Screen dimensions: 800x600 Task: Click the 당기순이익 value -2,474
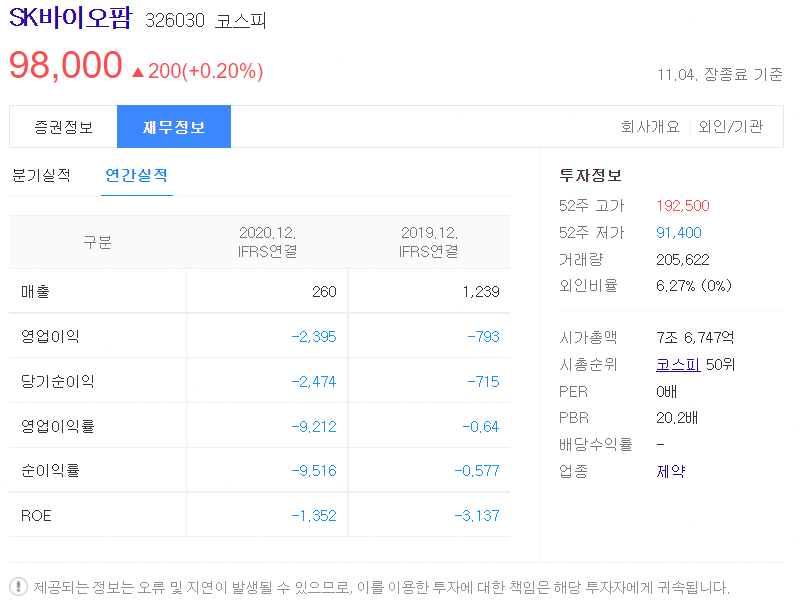click(x=314, y=382)
